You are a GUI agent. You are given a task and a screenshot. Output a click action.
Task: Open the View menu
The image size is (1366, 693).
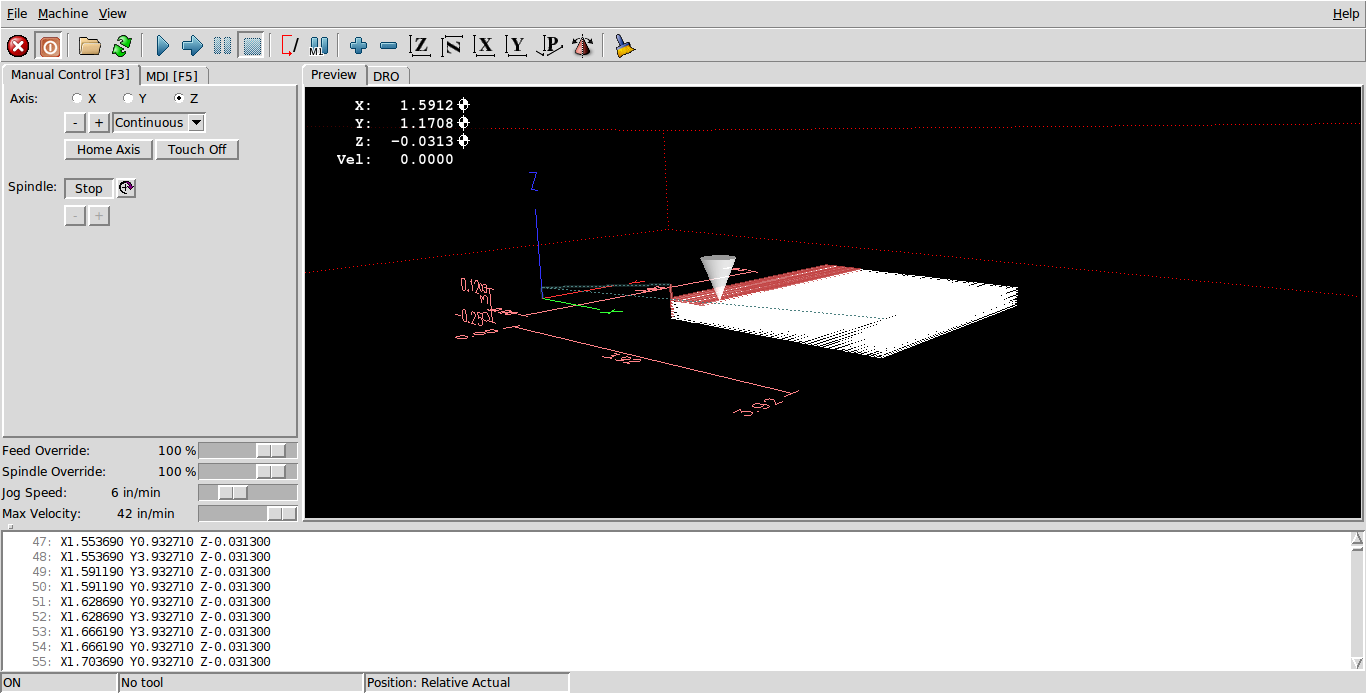coord(113,14)
